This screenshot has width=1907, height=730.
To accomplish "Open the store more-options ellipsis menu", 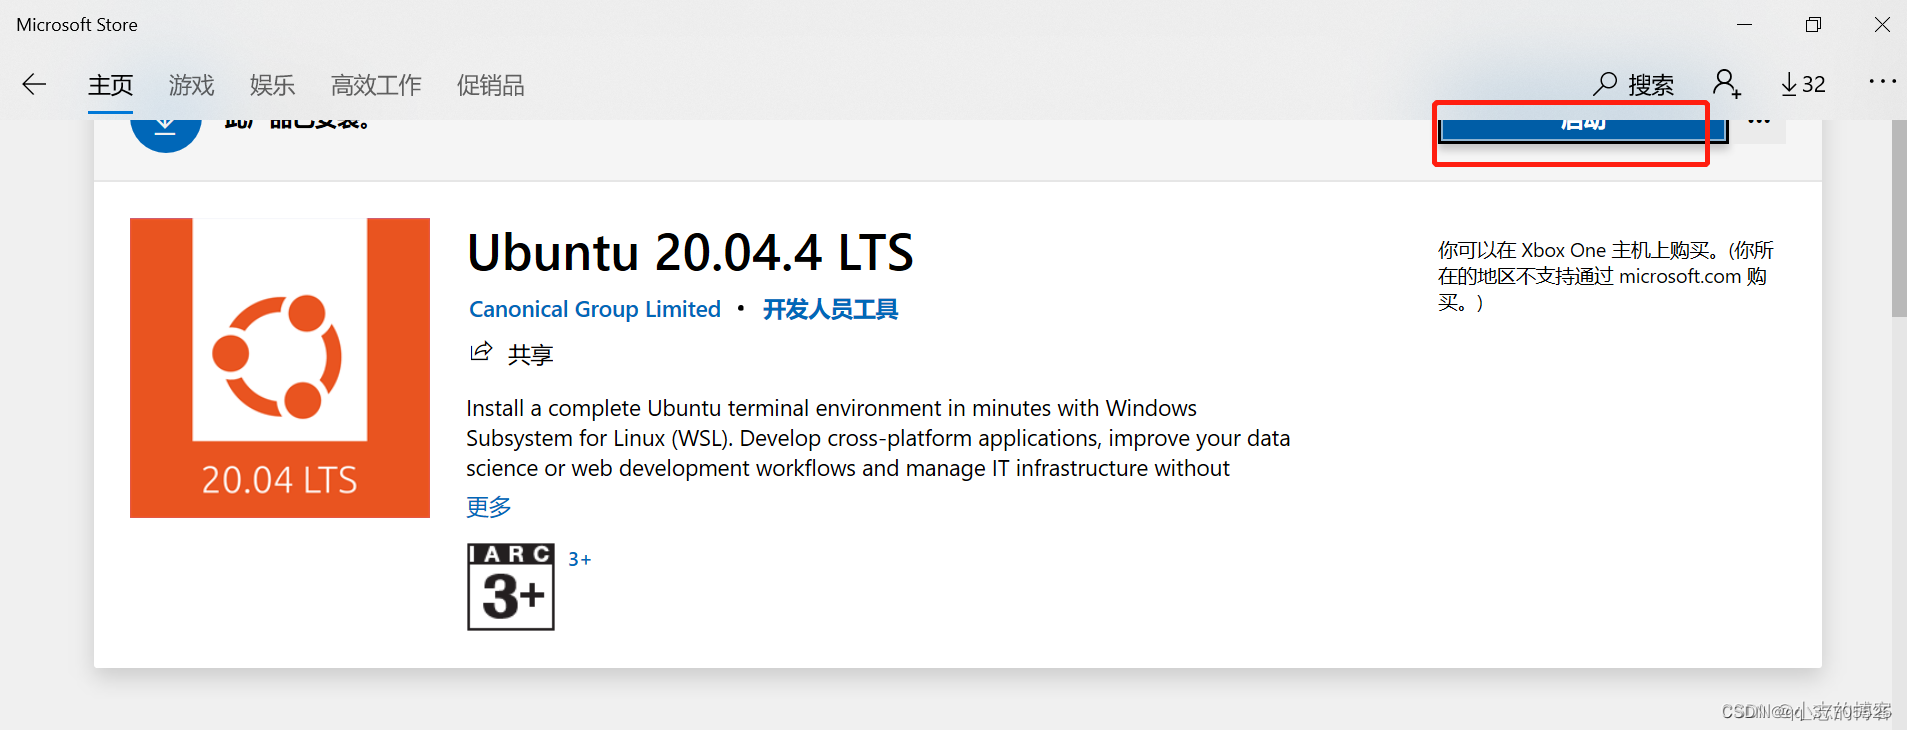I will pos(1882,82).
